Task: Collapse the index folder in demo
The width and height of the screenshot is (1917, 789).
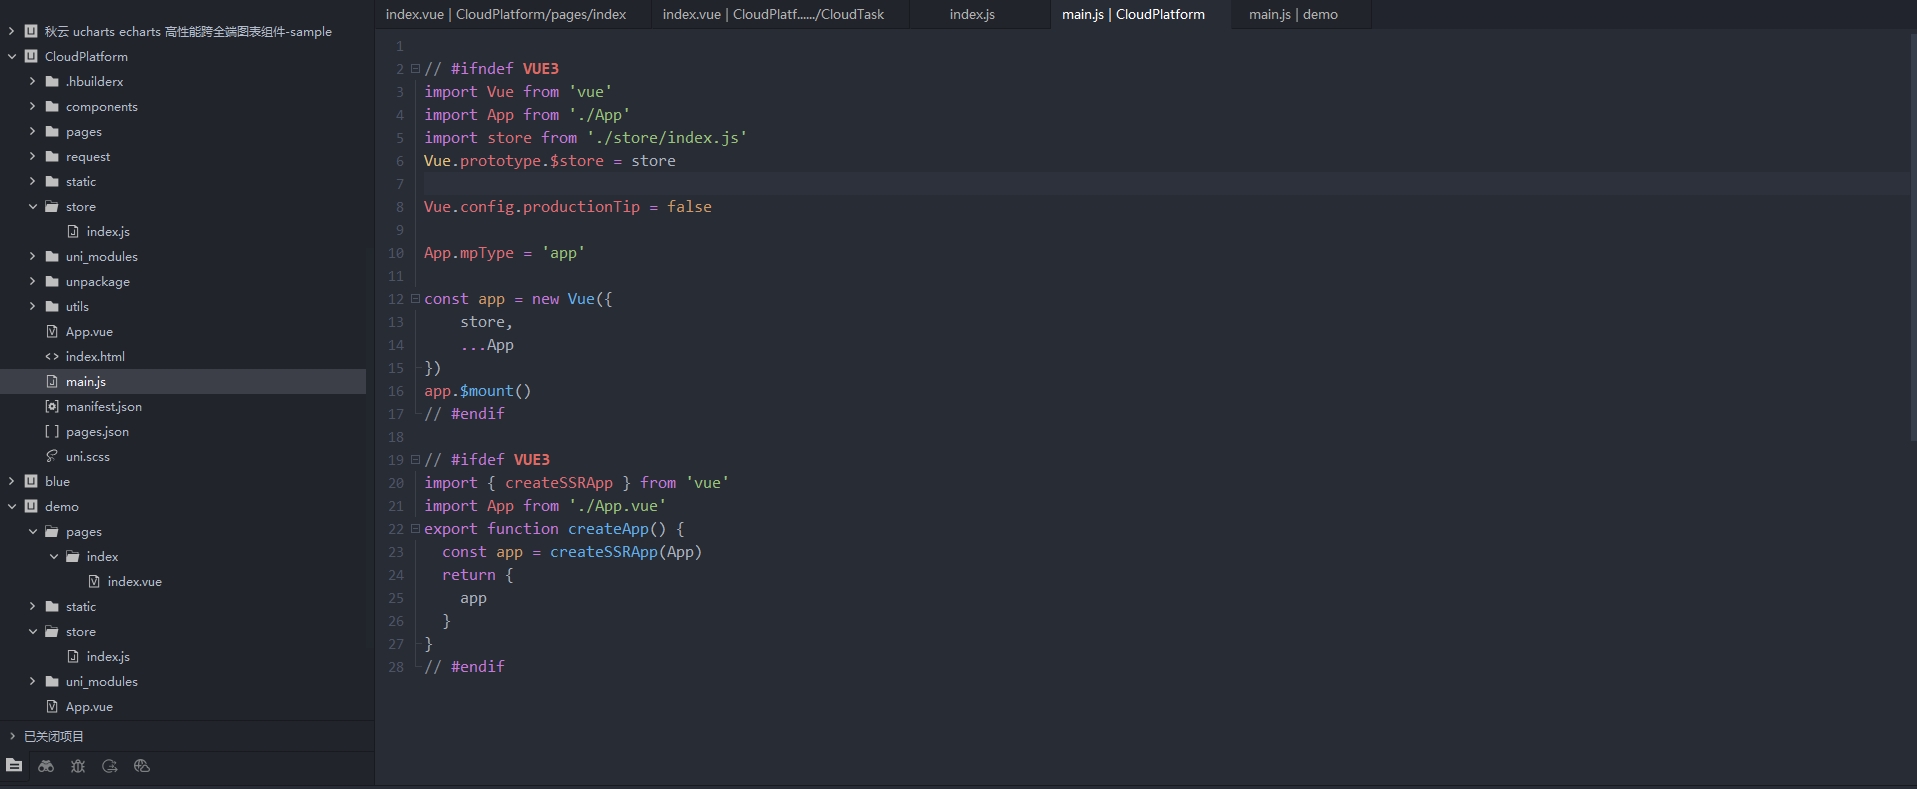Action: (54, 556)
